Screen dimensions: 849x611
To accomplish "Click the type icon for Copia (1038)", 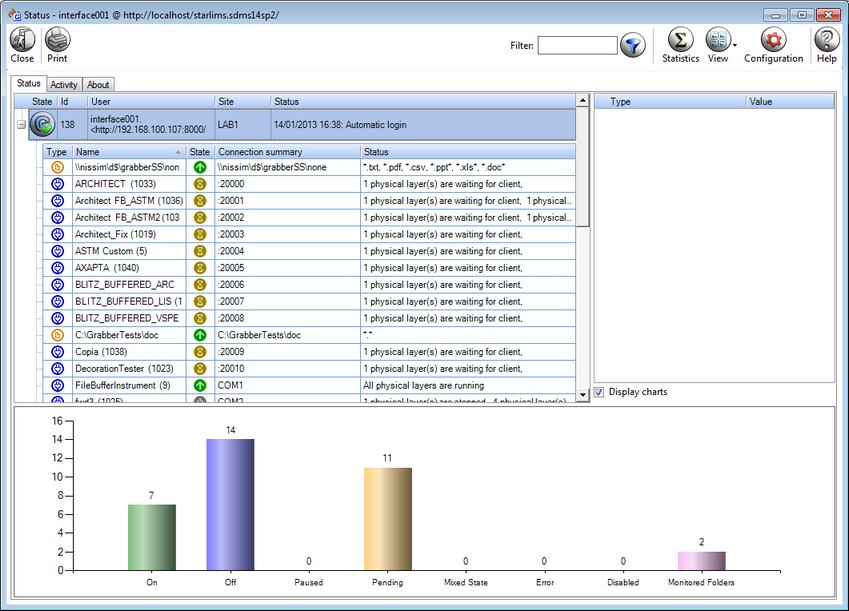I will [x=57, y=352].
